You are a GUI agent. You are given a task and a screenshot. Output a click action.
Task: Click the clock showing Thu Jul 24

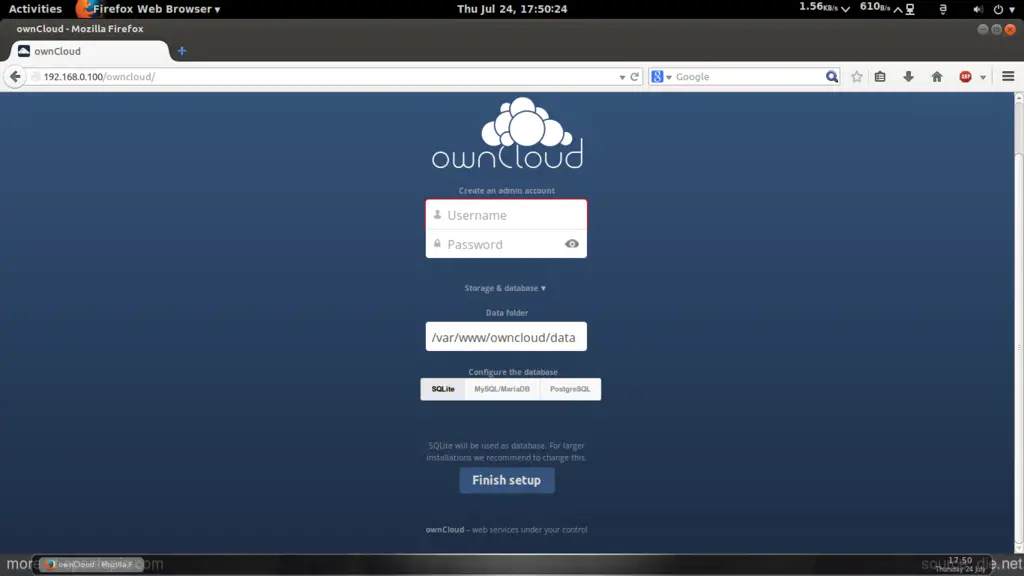click(x=512, y=9)
